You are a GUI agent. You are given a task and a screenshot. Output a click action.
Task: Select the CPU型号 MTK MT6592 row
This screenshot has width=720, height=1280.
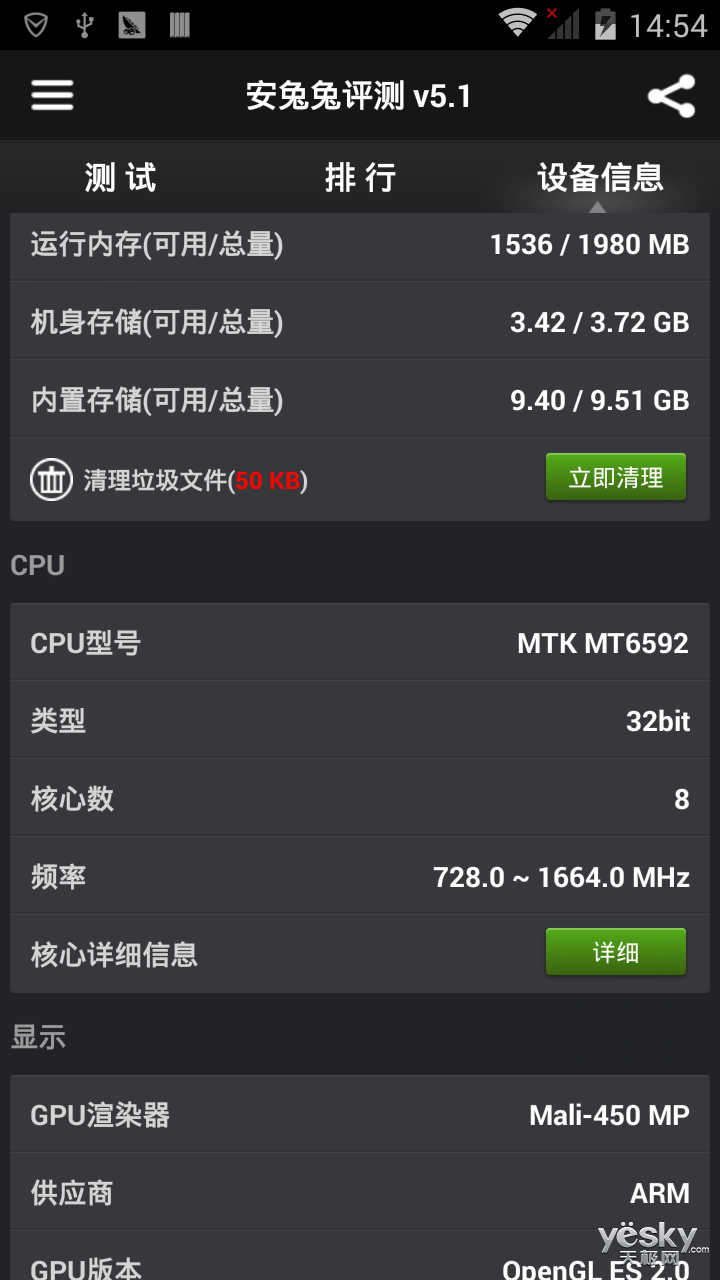tap(360, 643)
